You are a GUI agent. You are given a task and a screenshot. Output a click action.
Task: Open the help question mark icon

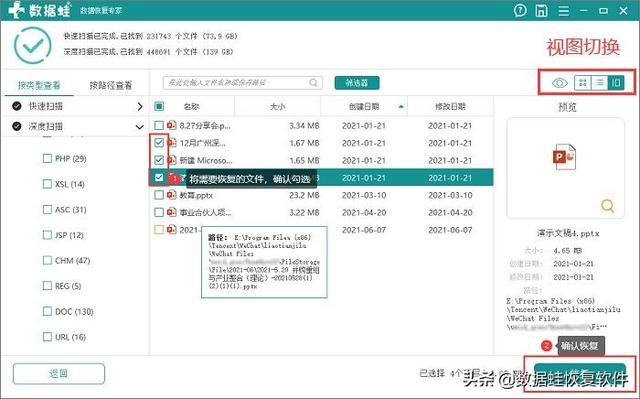coord(520,10)
